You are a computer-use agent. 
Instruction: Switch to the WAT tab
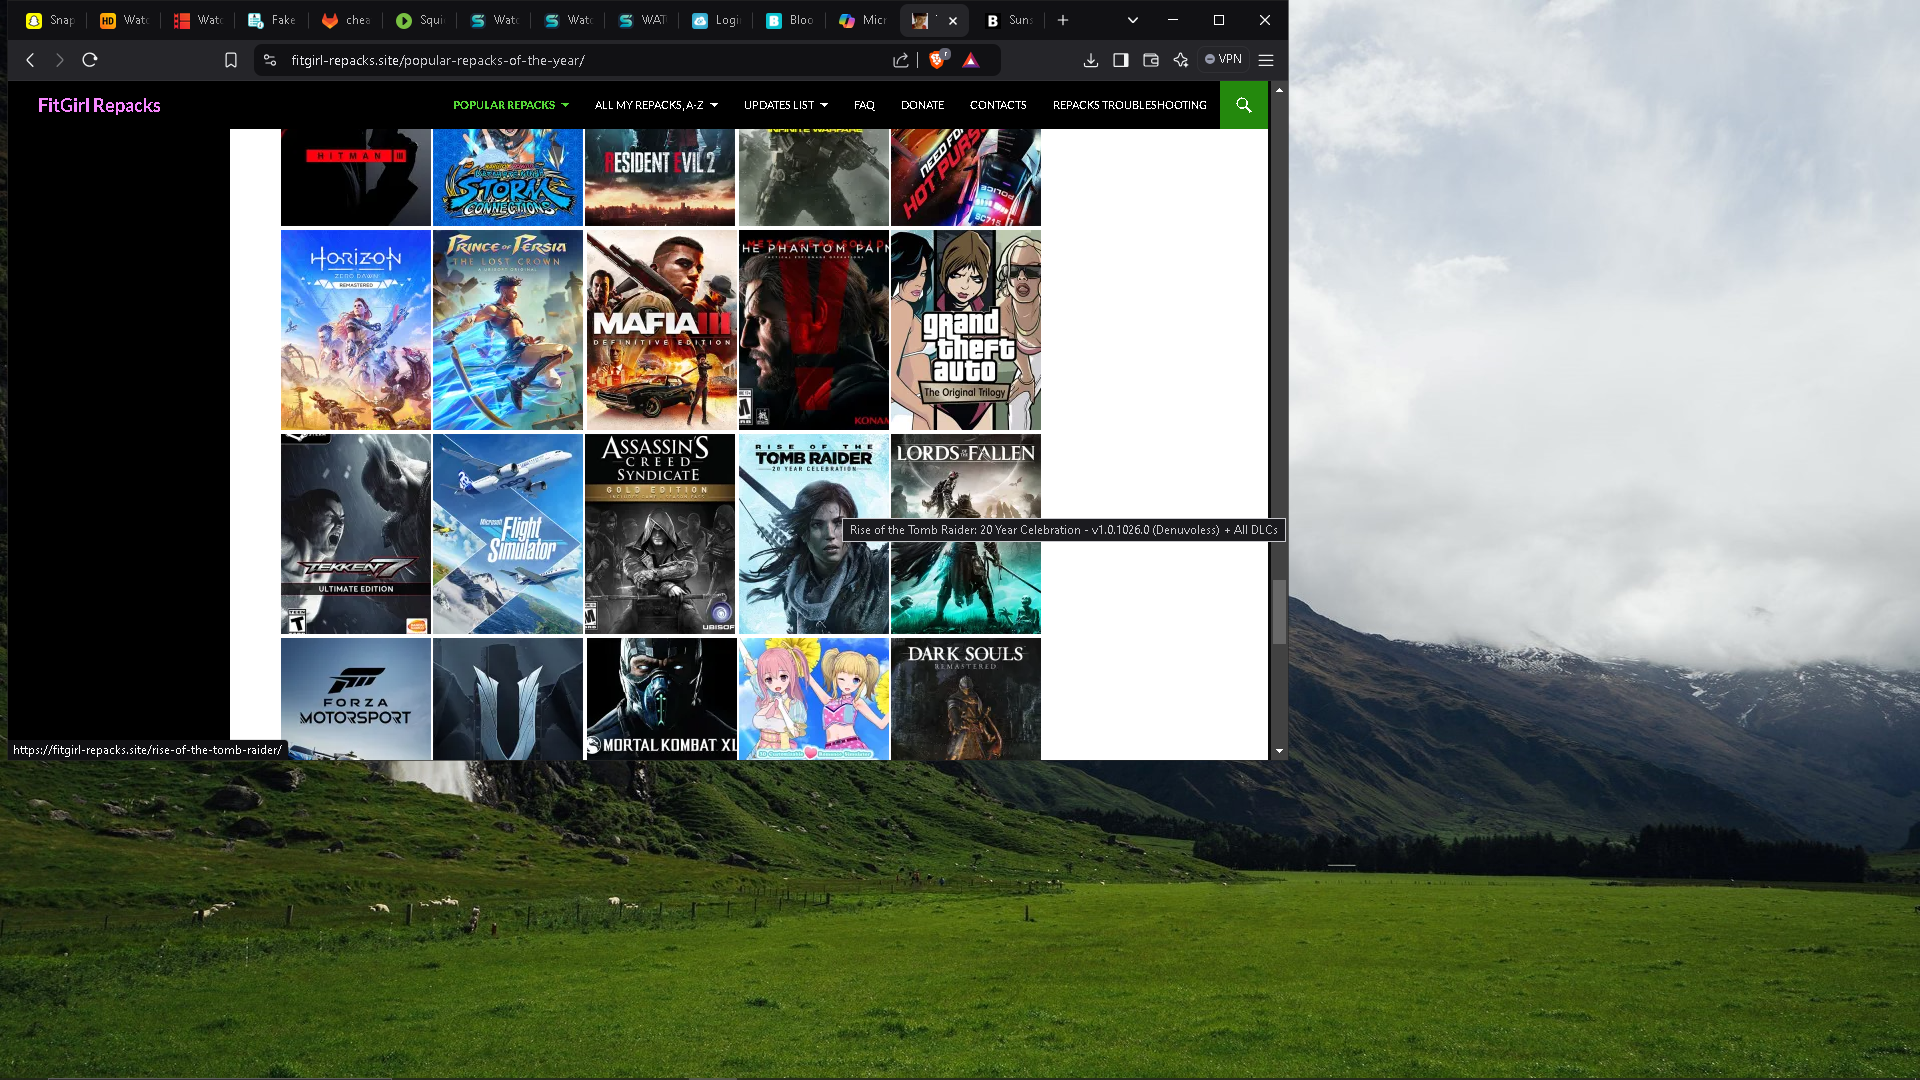(641, 20)
